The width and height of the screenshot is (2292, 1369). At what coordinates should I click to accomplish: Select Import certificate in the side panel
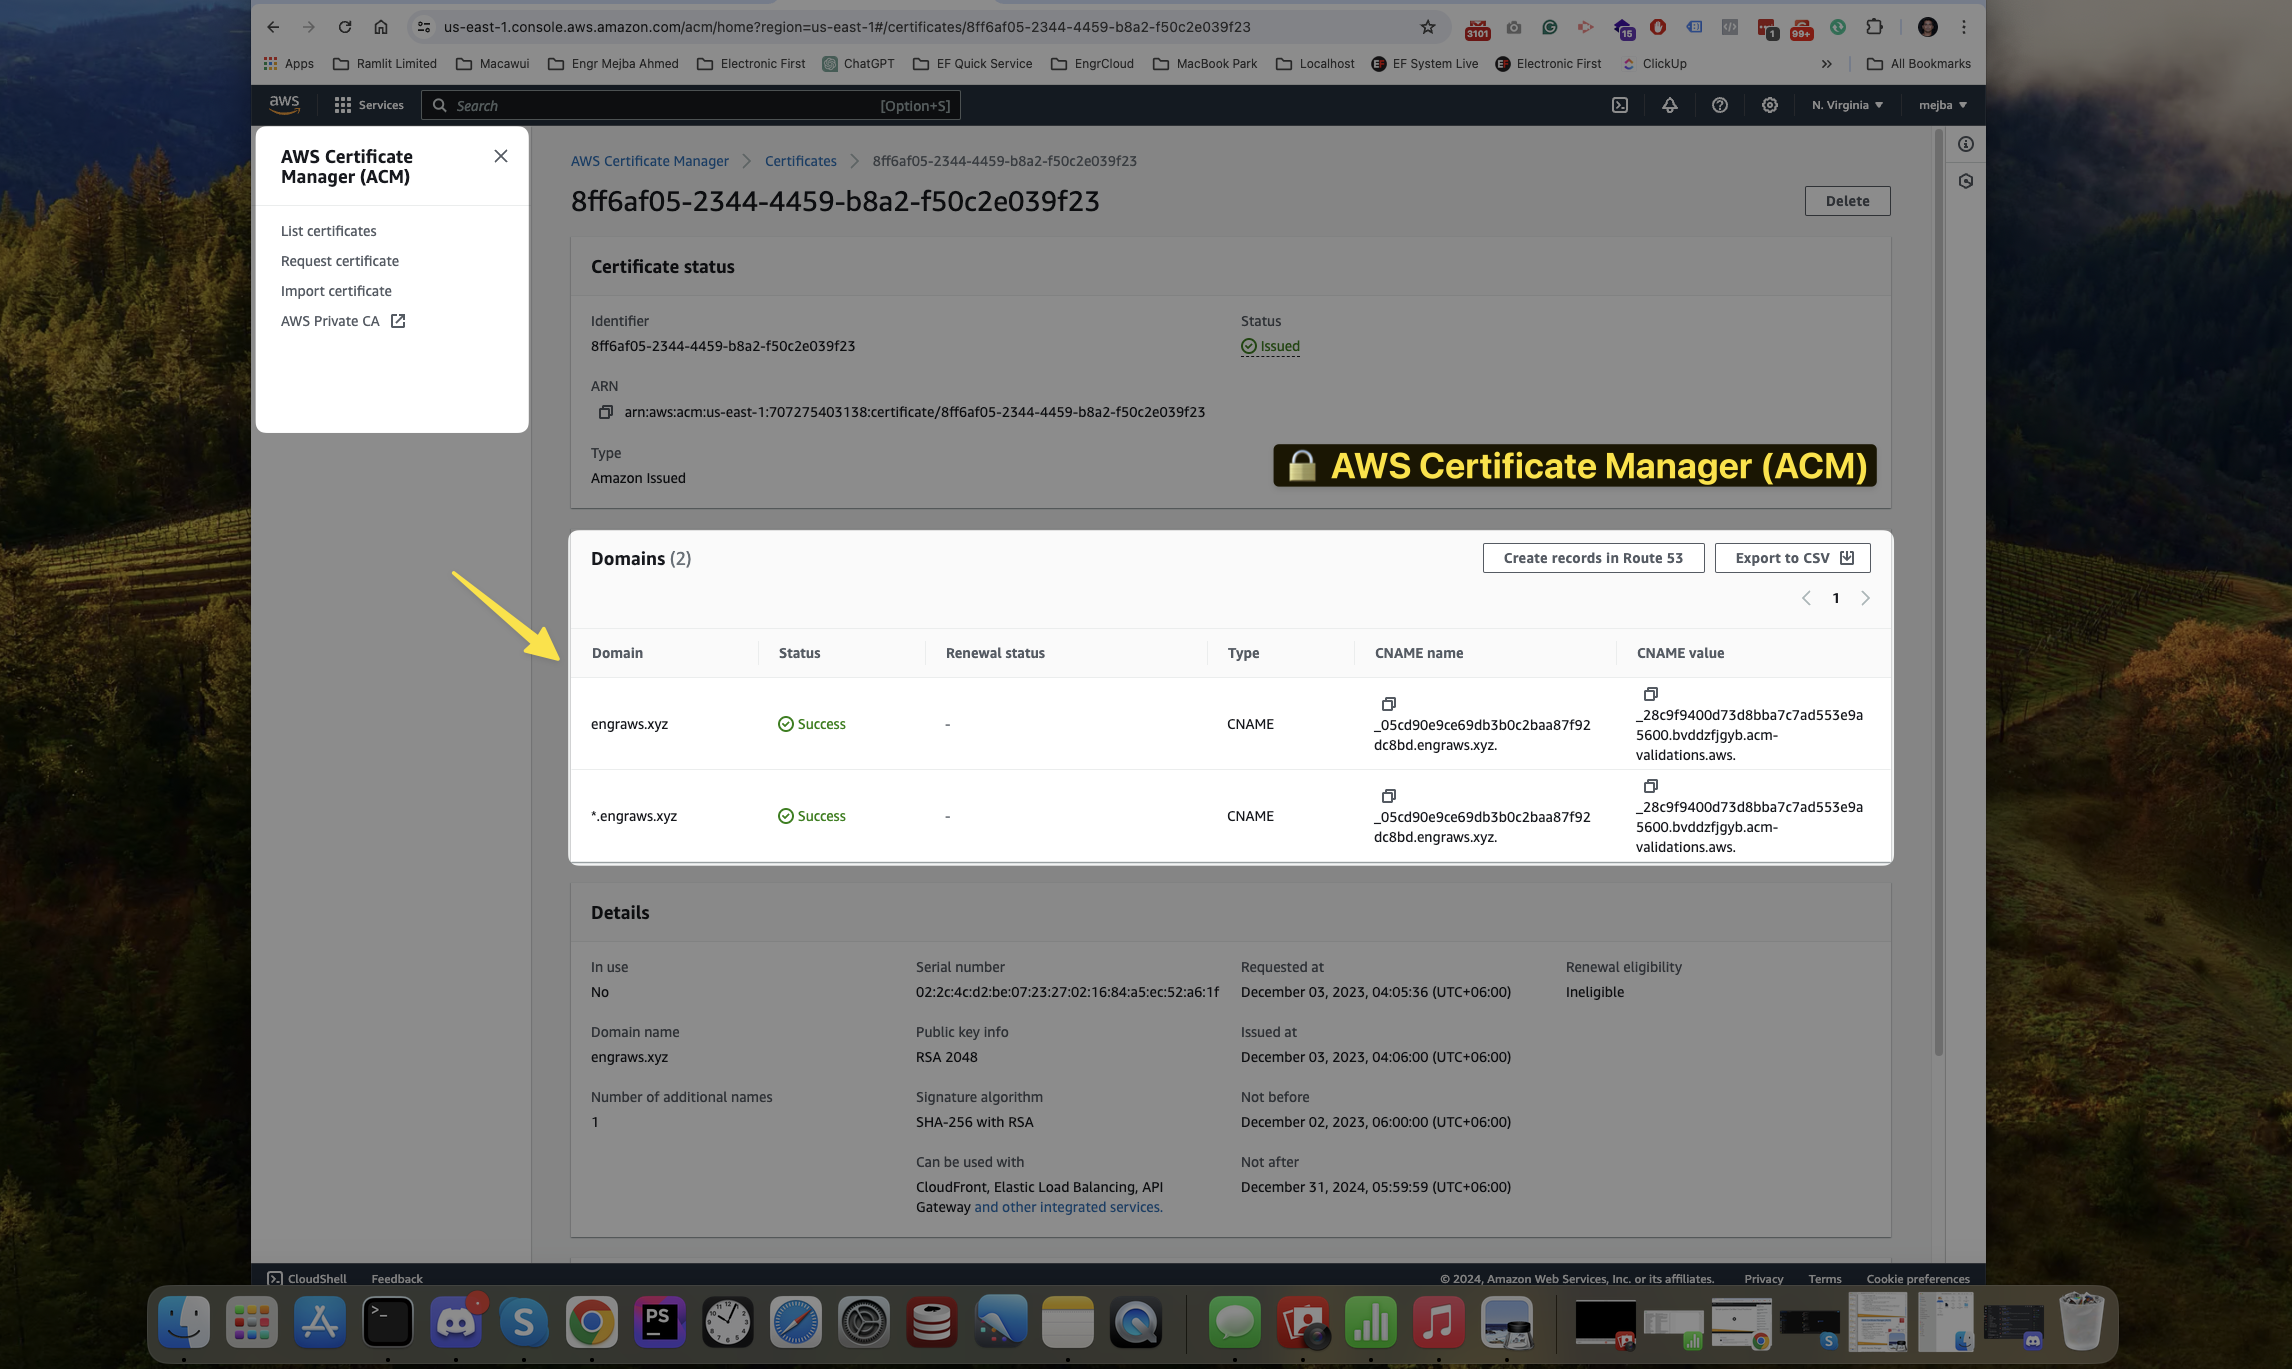tap(336, 291)
